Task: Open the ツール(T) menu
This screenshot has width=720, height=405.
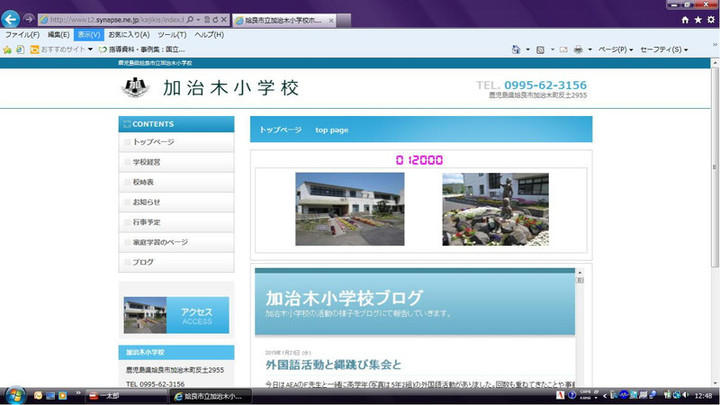Action: [x=172, y=35]
